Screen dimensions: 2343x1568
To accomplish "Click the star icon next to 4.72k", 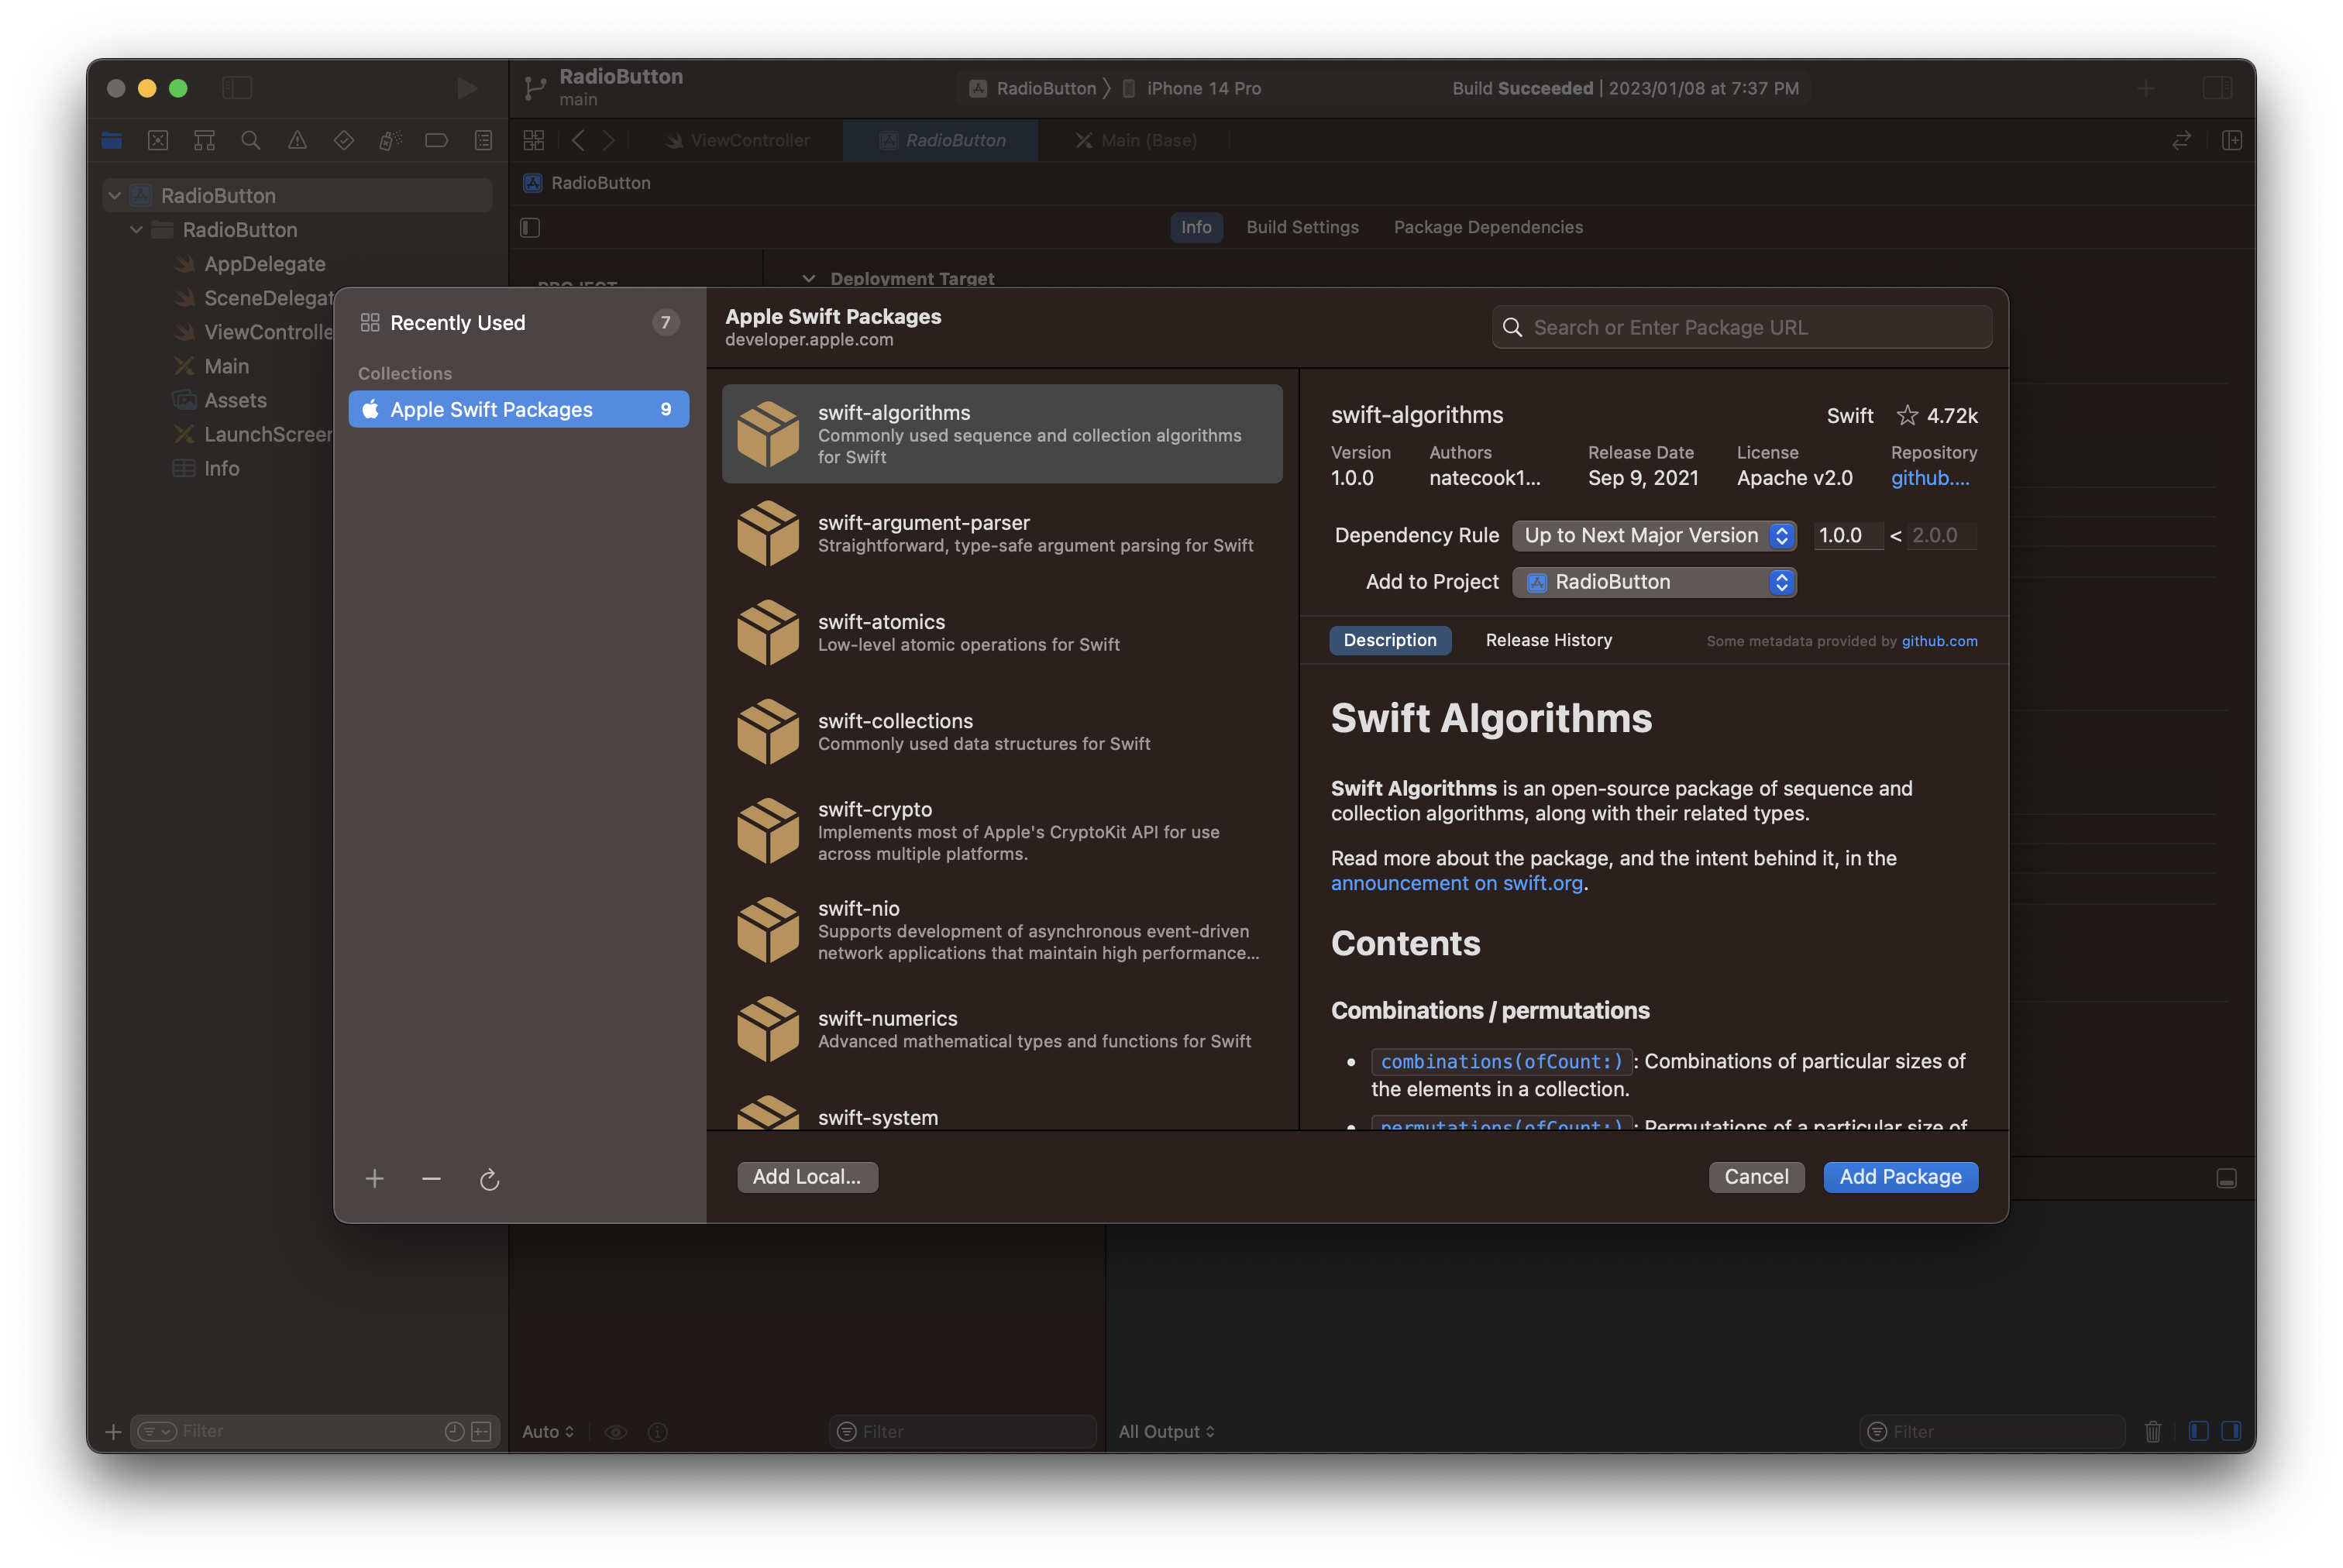I will (x=1907, y=415).
